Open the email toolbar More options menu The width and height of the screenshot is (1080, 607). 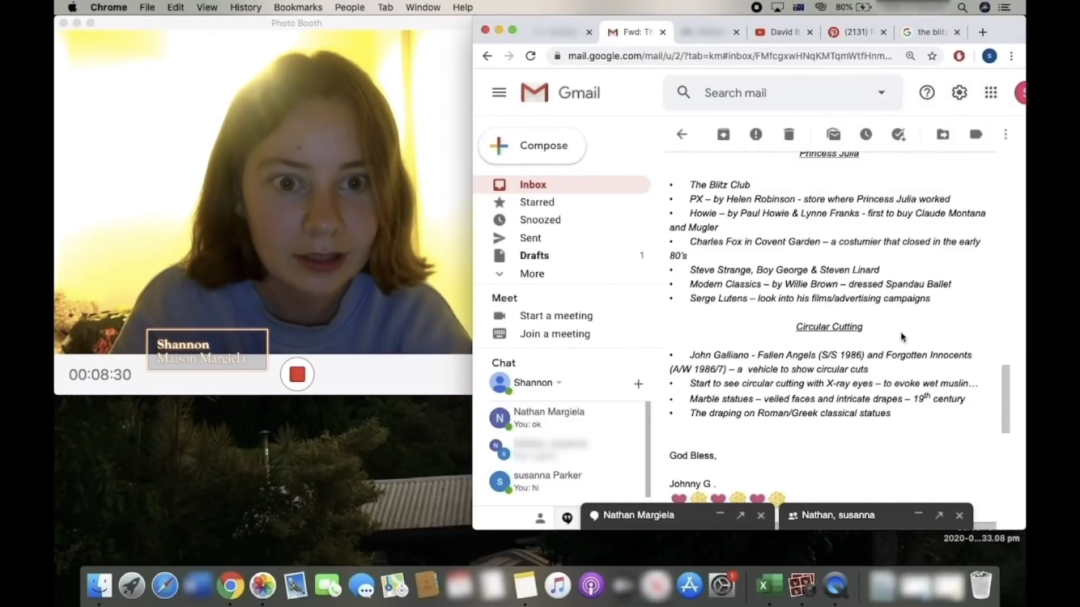pos(1006,134)
